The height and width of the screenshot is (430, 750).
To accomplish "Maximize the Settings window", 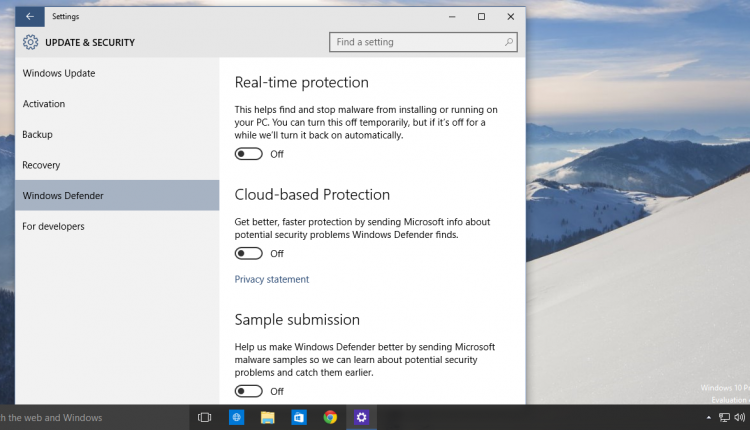I will (481, 16).
